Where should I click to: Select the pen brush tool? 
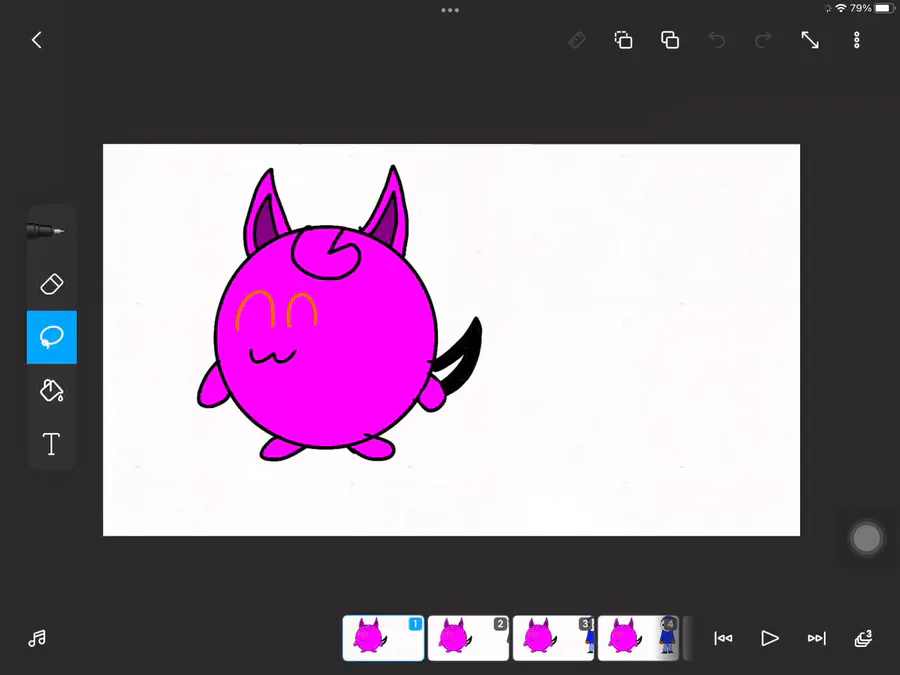pyautogui.click(x=46, y=231)
